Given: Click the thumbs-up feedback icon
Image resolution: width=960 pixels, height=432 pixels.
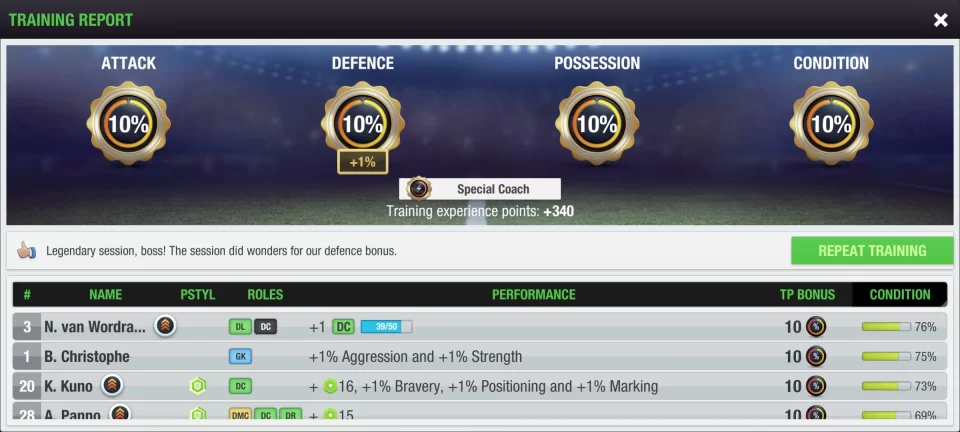Looking at the screenshot, I should click(x=26, y=250).
